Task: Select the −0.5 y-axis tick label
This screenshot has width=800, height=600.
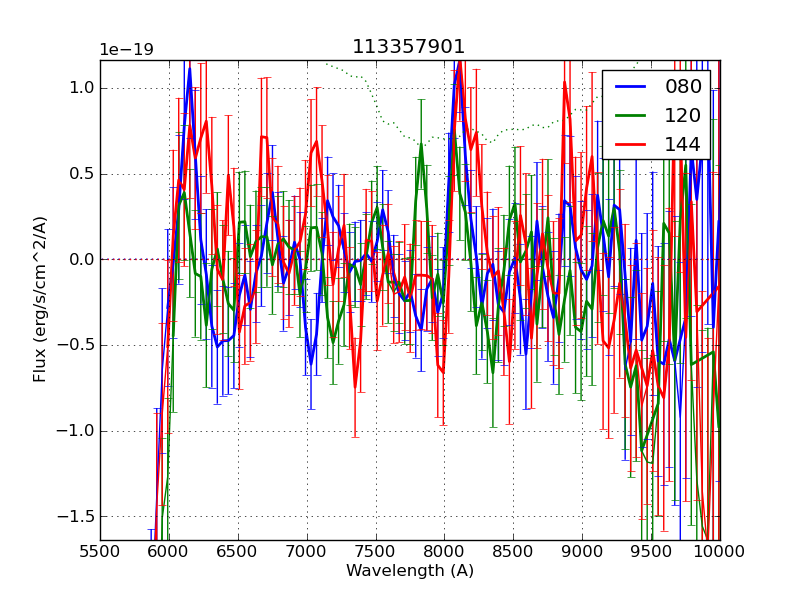Action: 77,346
